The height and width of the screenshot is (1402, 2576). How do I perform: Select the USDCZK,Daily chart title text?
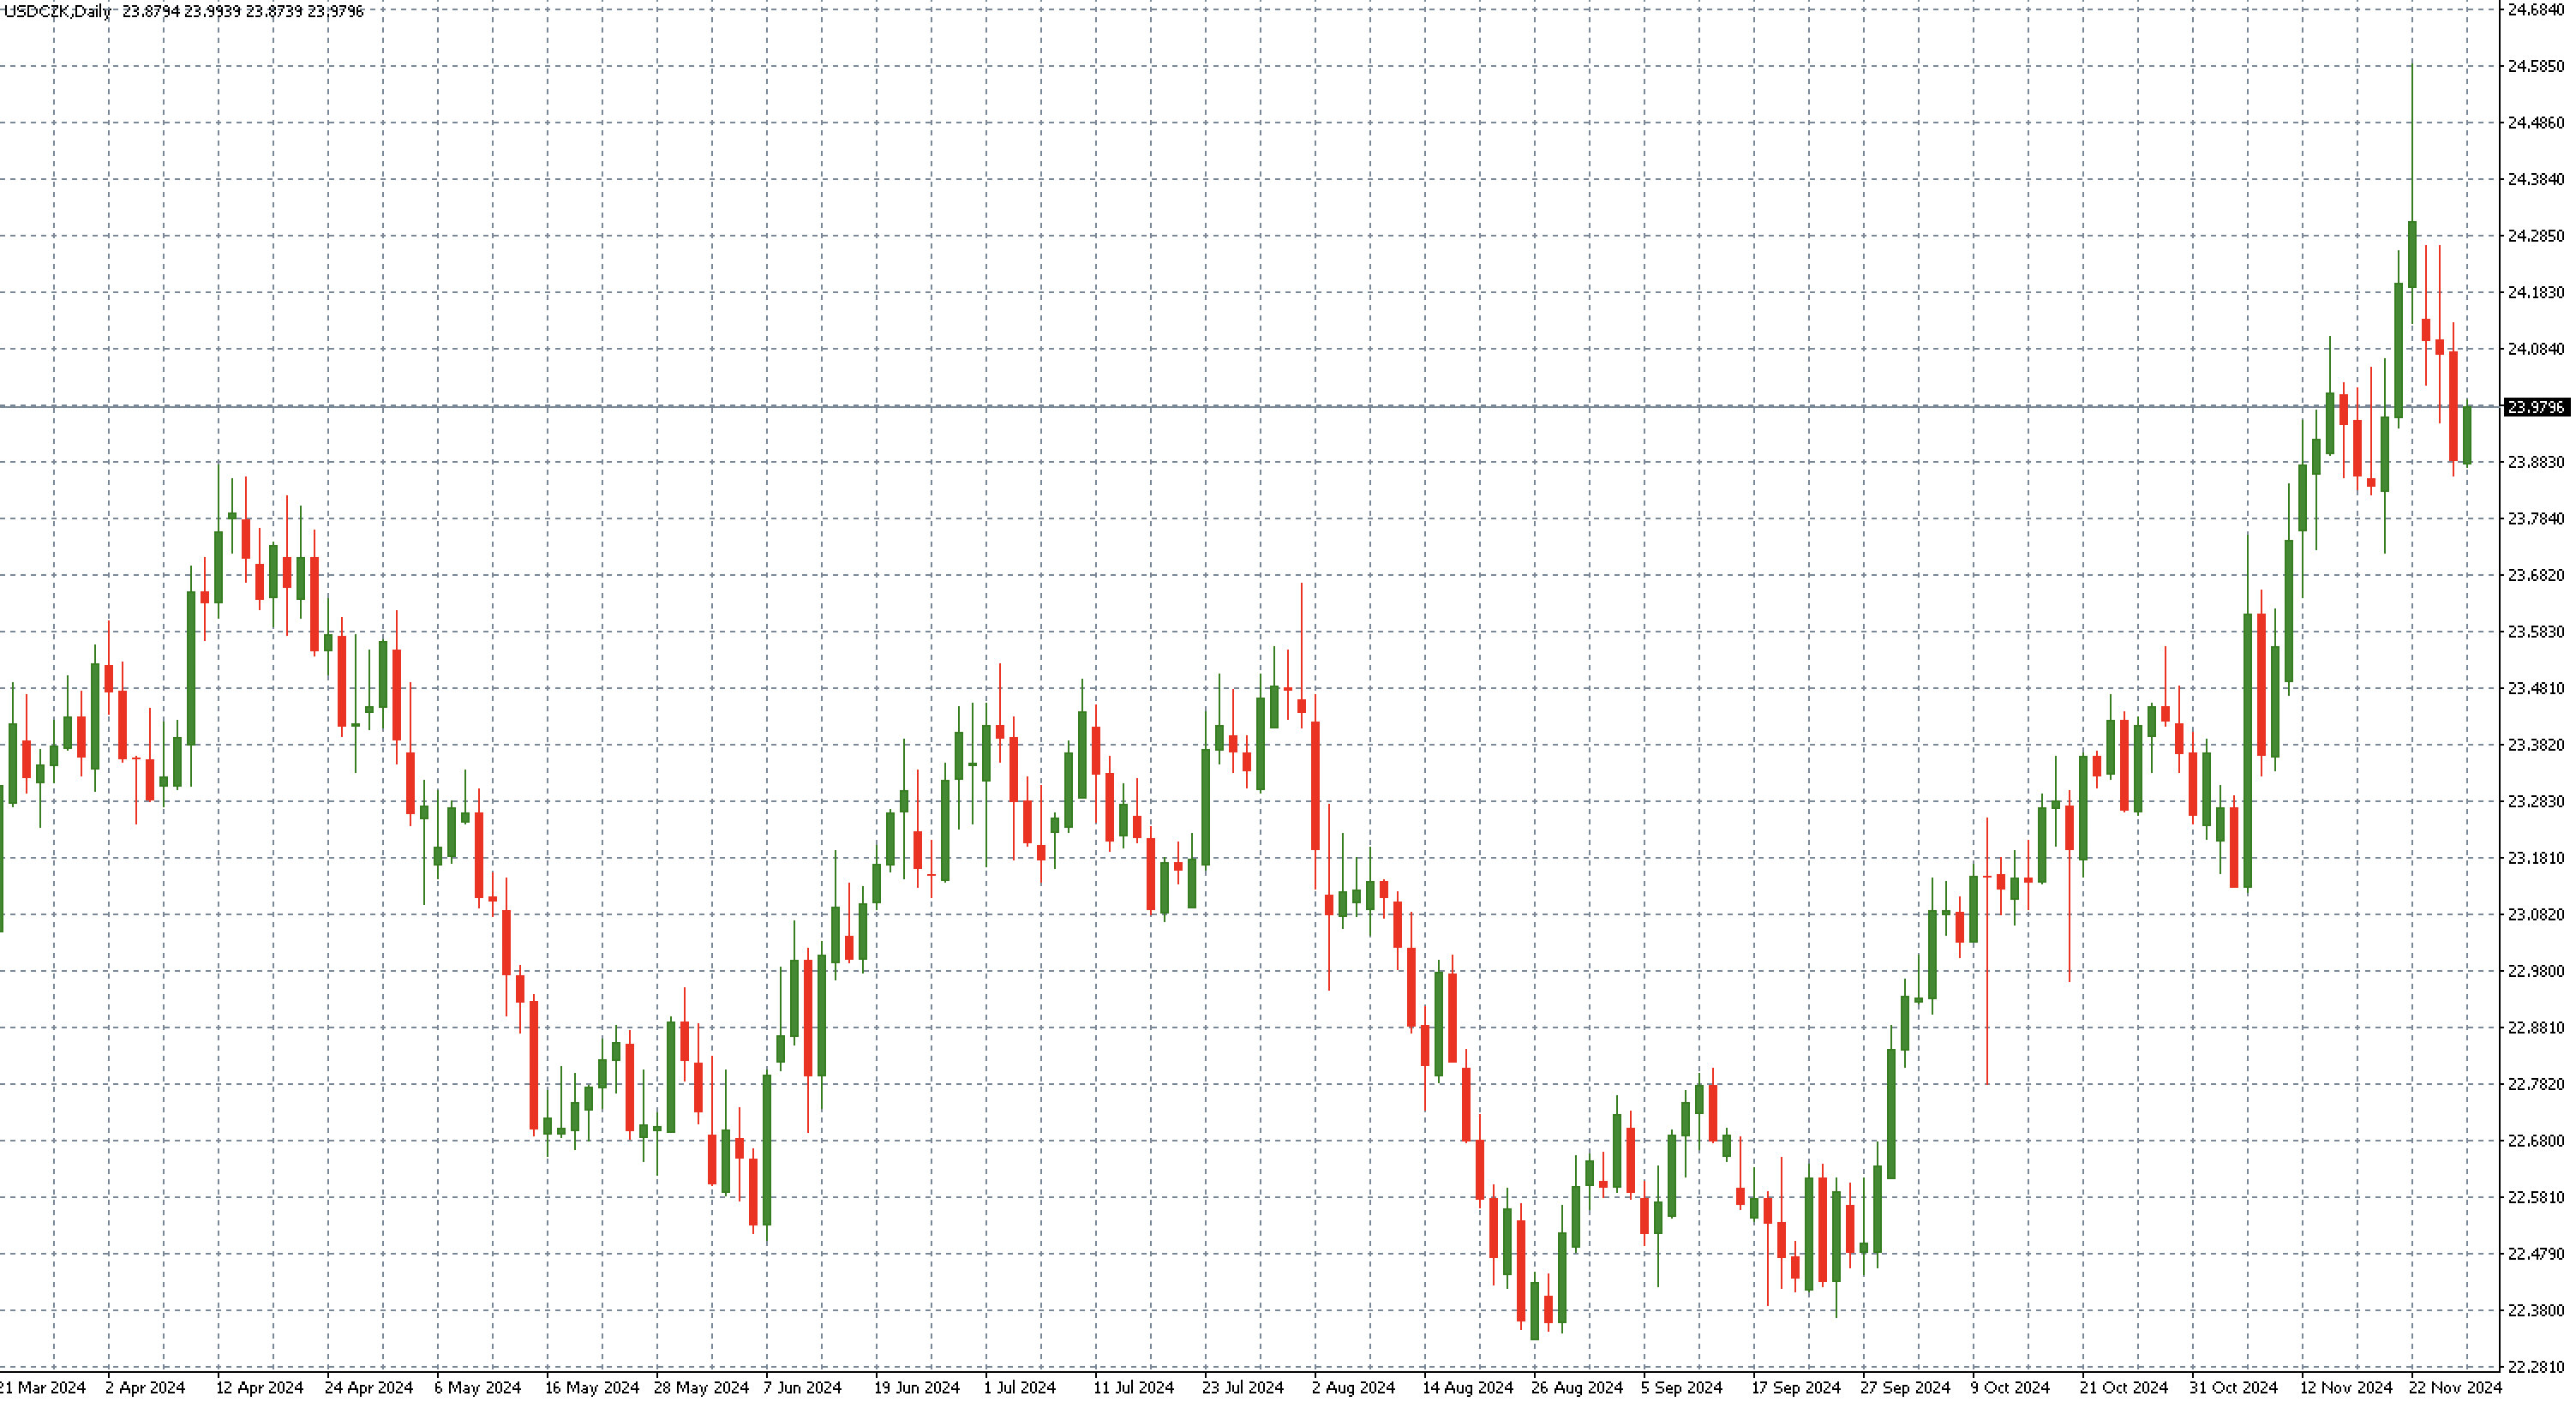[58, 11]
